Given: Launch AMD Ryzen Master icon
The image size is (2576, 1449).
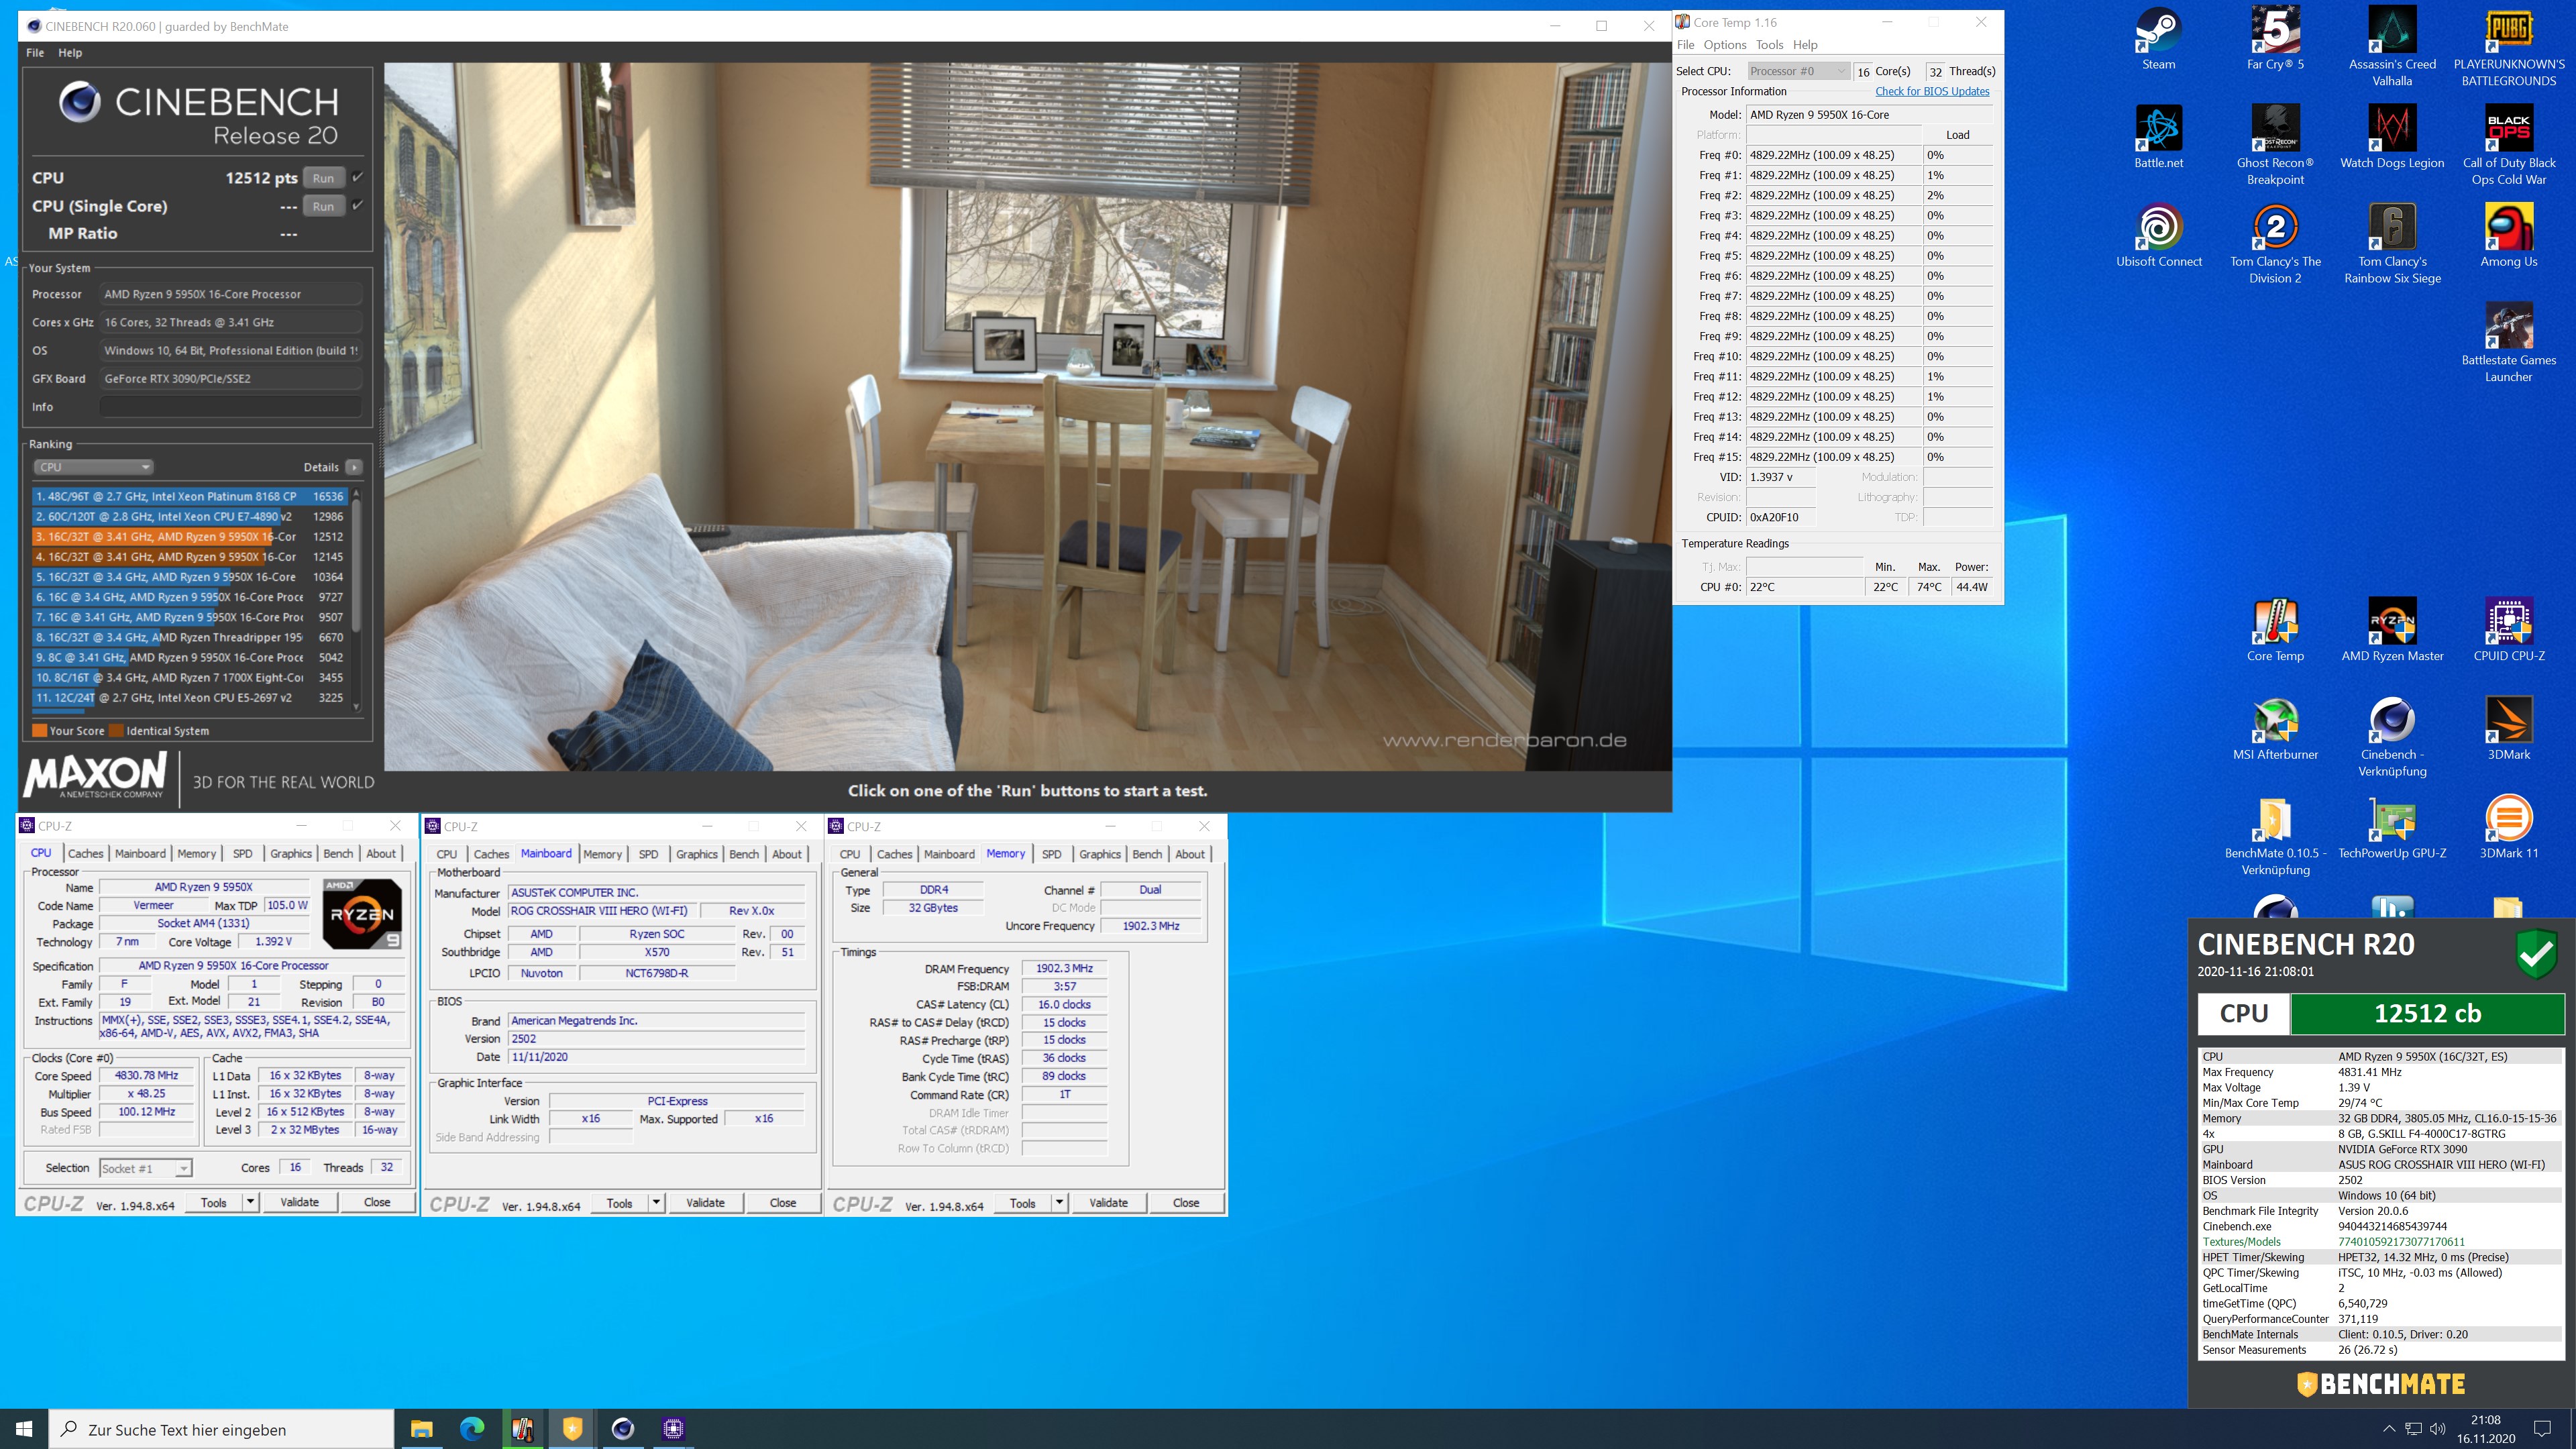Looking at the screenshot, I should [x=2392, y=630].
